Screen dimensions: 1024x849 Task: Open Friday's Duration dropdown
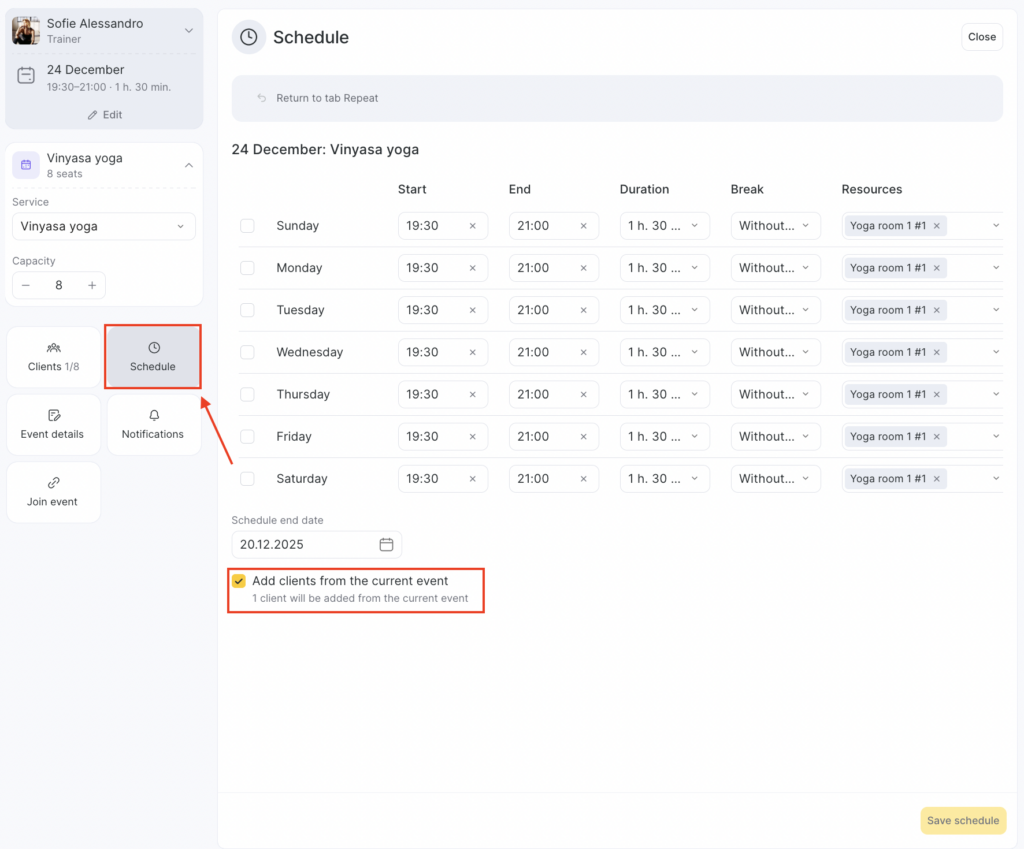tap(664, 437)
